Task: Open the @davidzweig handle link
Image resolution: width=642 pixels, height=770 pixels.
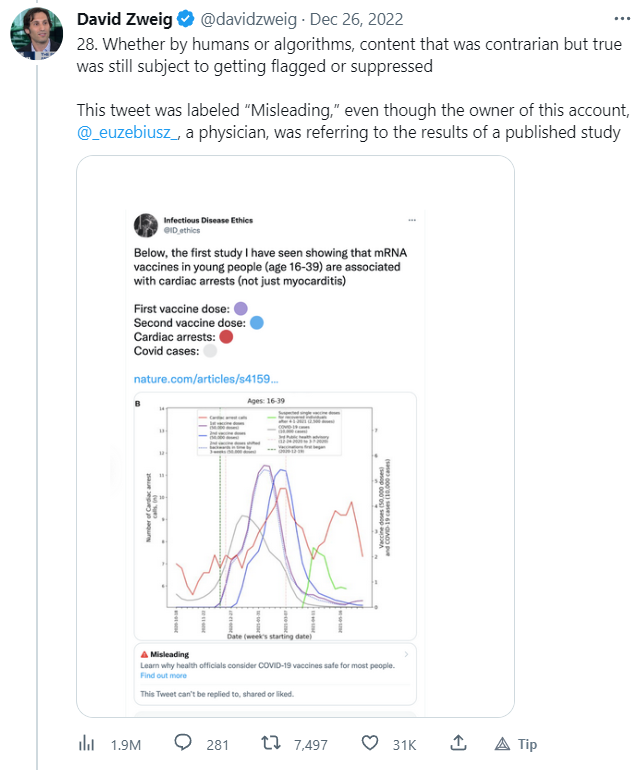Action: coord(243,20)
